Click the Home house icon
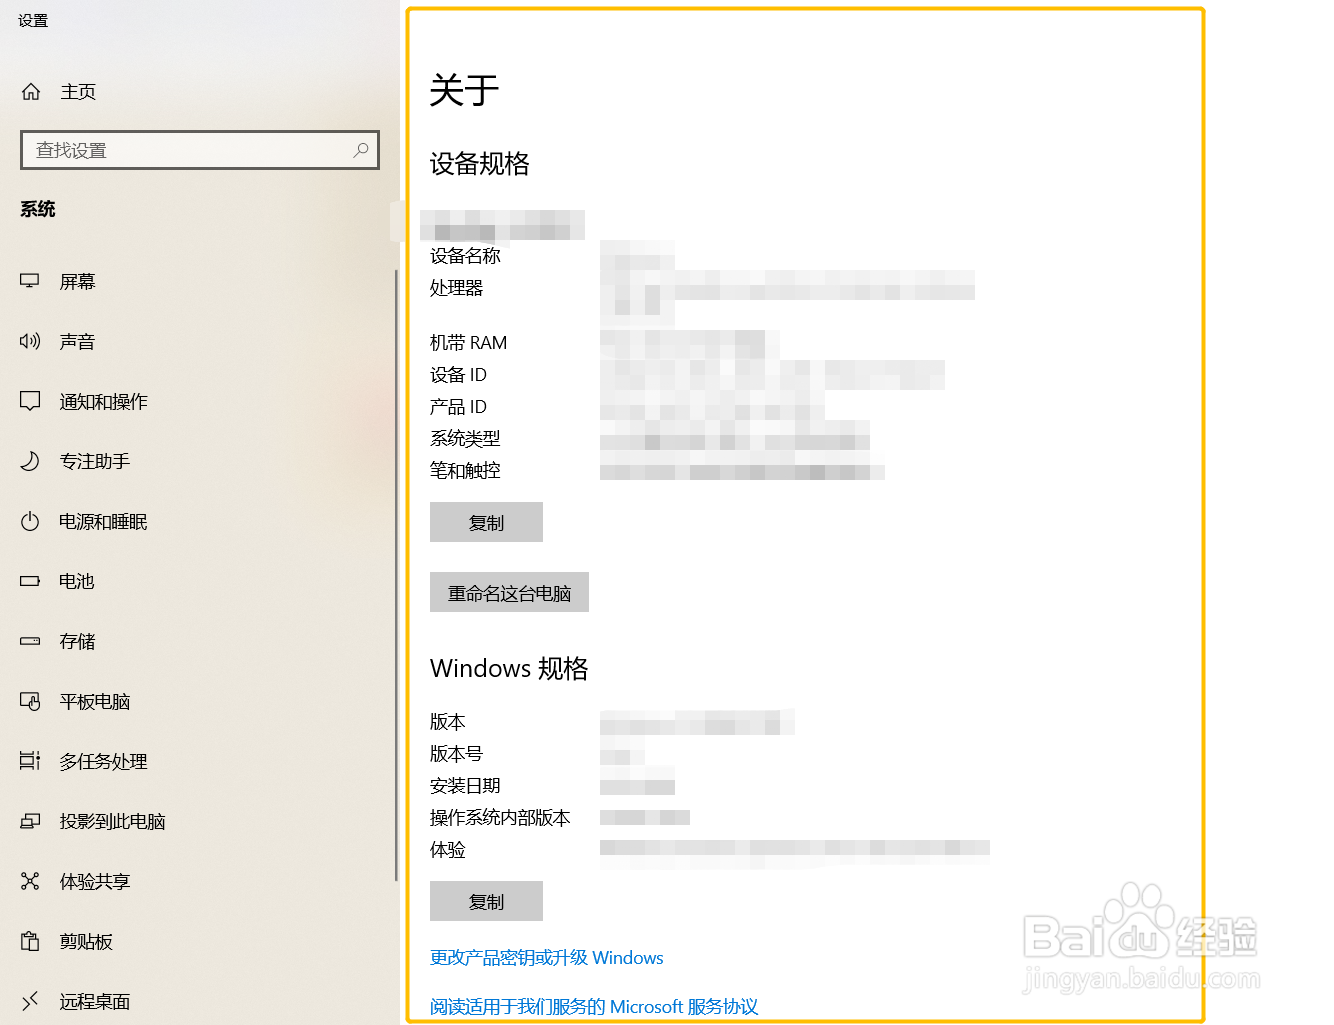 pyautogui.click(x=31, y=92)
